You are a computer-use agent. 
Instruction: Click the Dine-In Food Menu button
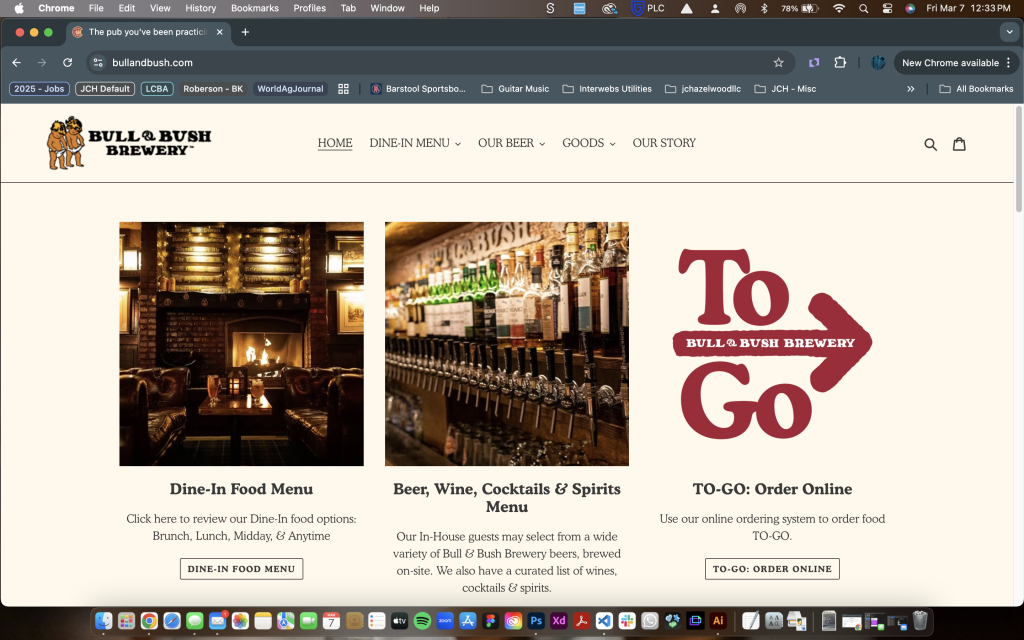tap(241, 569)
